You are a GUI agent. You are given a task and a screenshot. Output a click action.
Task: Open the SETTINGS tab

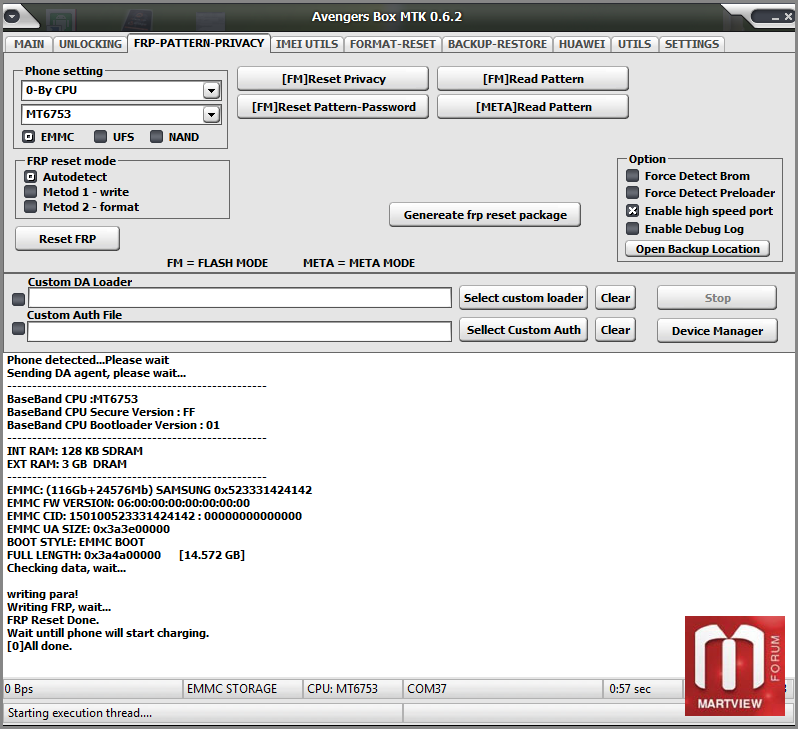[x=692, y=44]
